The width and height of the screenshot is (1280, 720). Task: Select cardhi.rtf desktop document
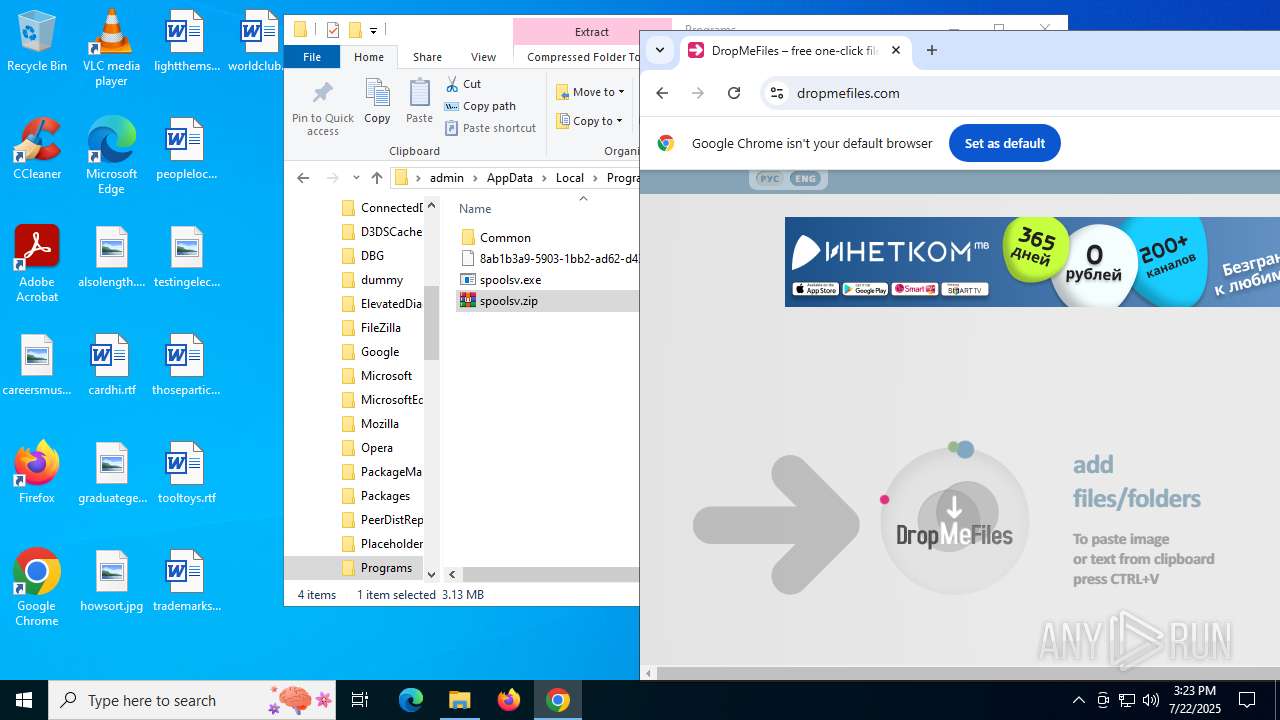click(111, 364)
